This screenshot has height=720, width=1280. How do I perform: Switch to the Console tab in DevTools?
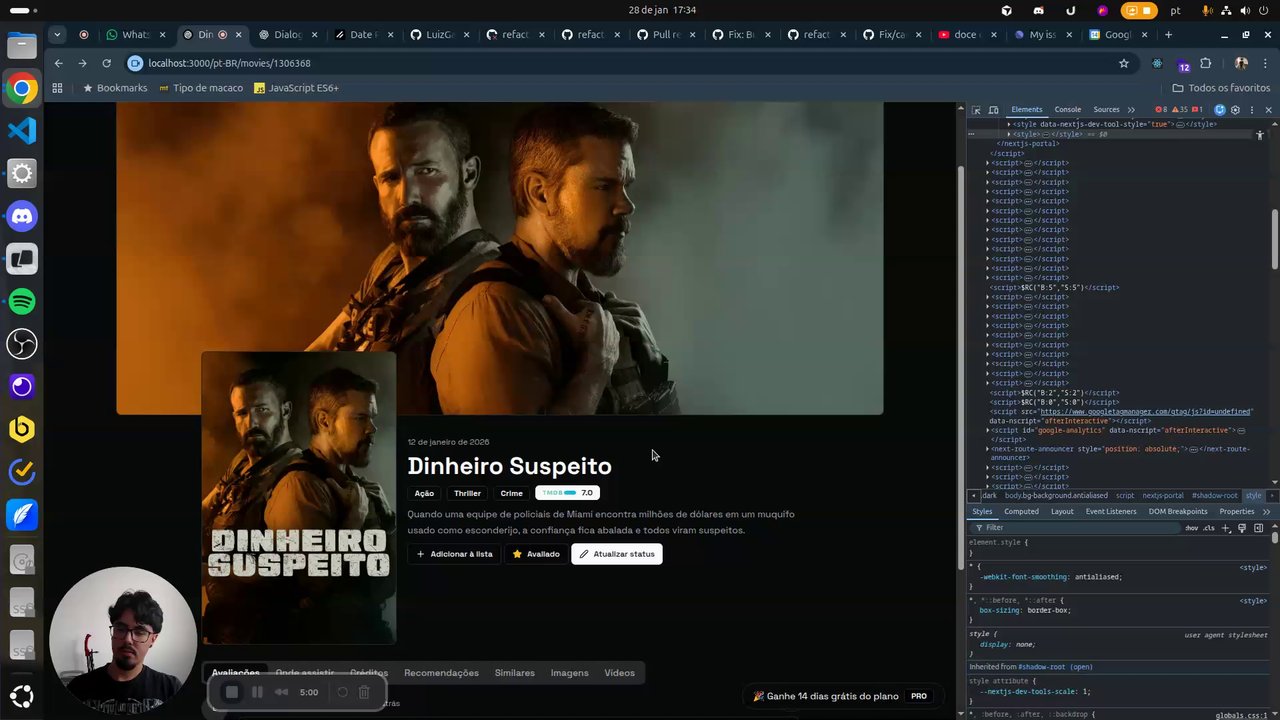pos(1067,110)
